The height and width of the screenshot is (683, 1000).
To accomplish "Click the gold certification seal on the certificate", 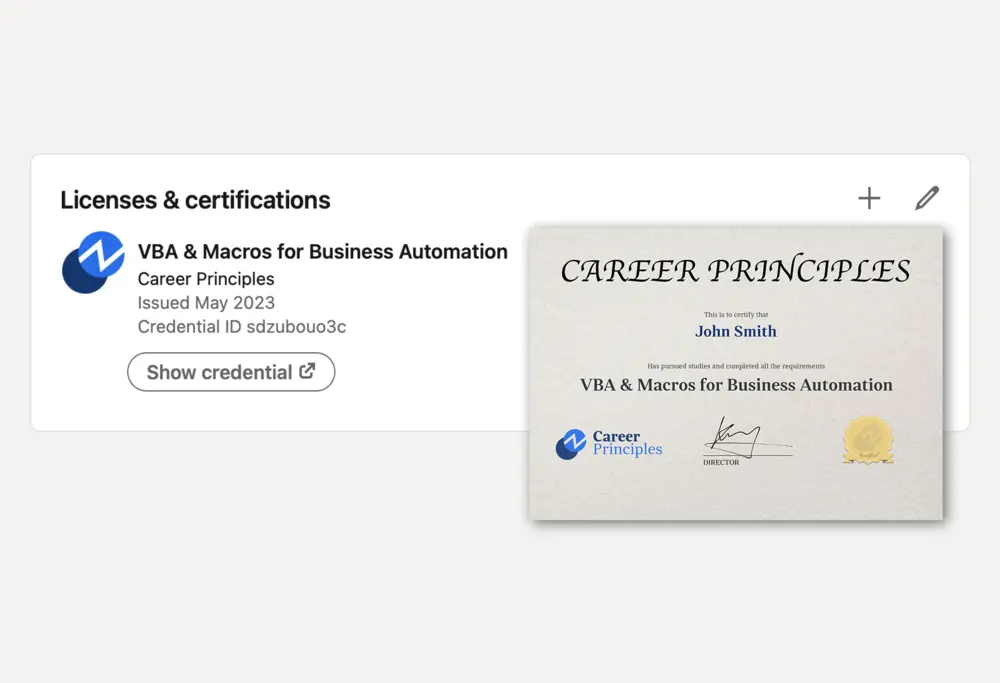I will (868, 440).
